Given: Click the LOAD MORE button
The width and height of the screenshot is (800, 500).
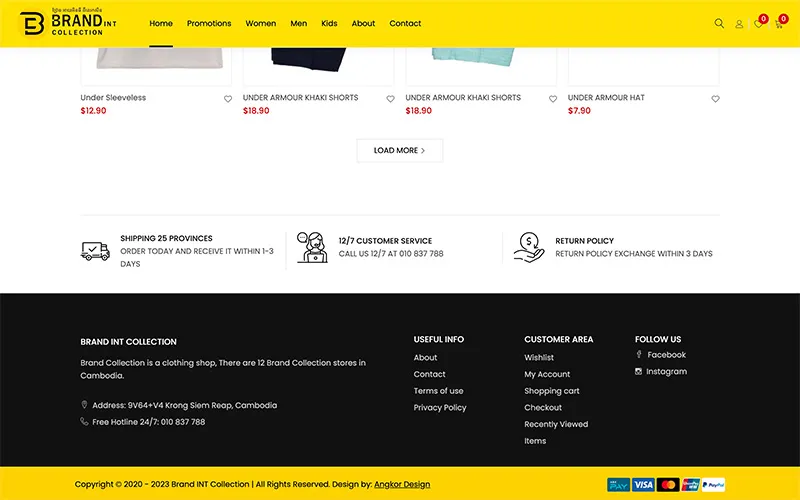Looking at the screenshot, I should pyautogui.click(x=399, y=151).
